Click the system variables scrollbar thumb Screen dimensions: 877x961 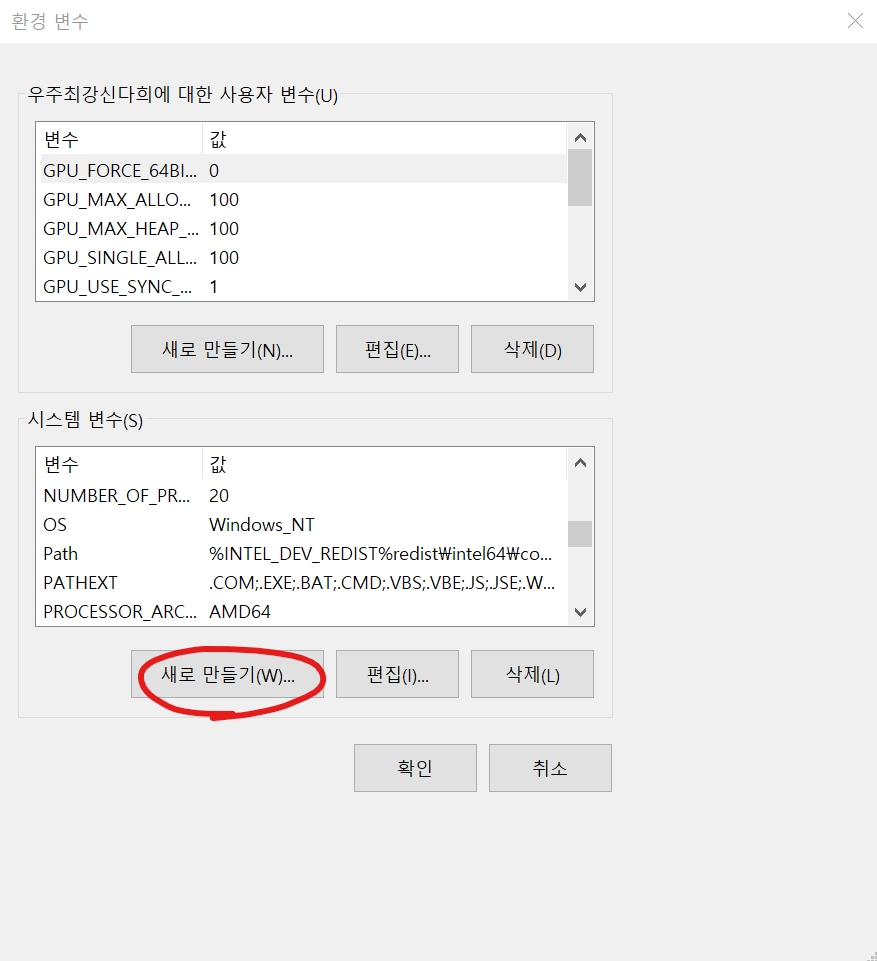click(580, 534)
